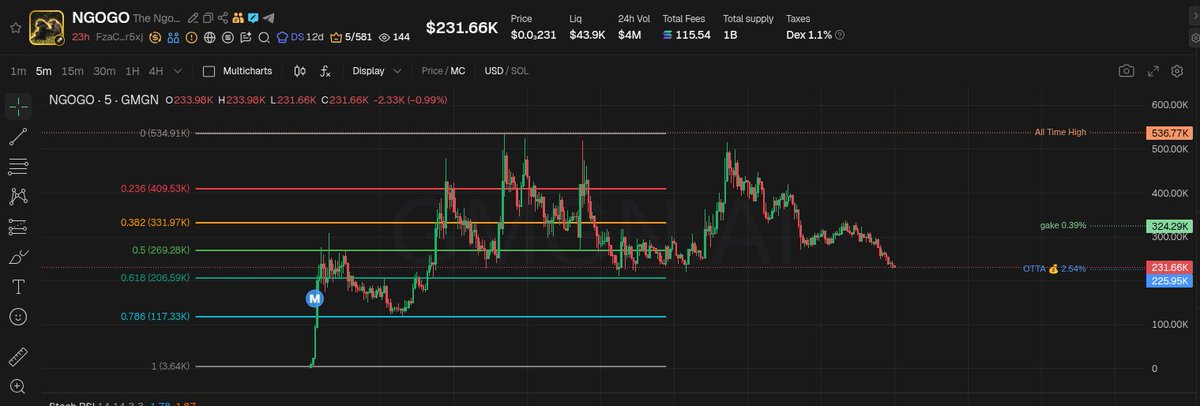Select the ruler measure tool
The height and width of the screenshot is (406, 1200).
point(18,357)
